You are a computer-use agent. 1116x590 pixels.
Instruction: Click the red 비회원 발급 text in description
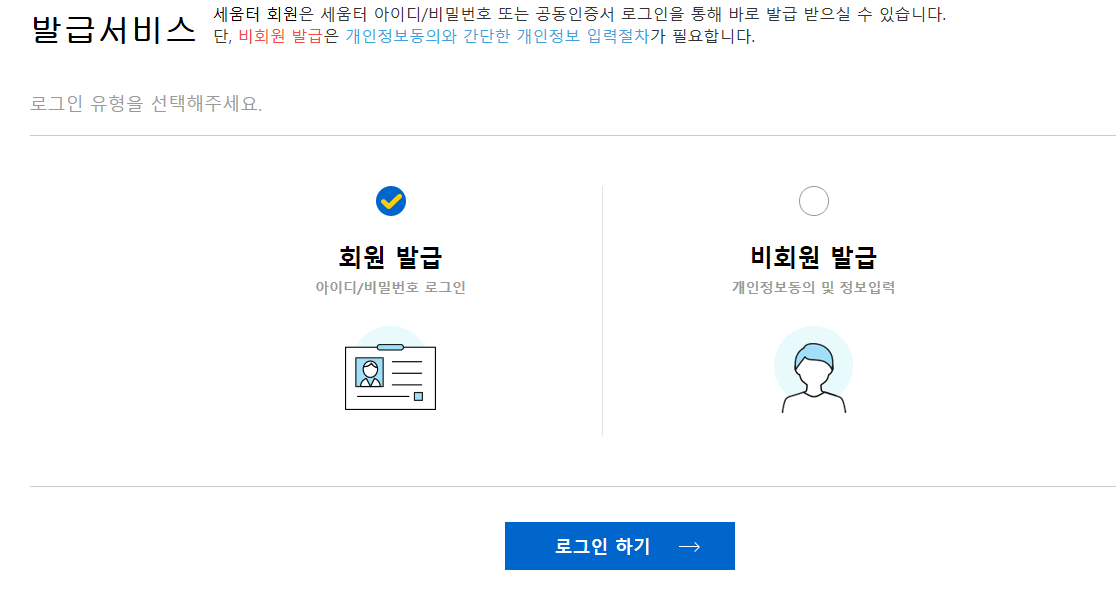click(x=280, y=36)
